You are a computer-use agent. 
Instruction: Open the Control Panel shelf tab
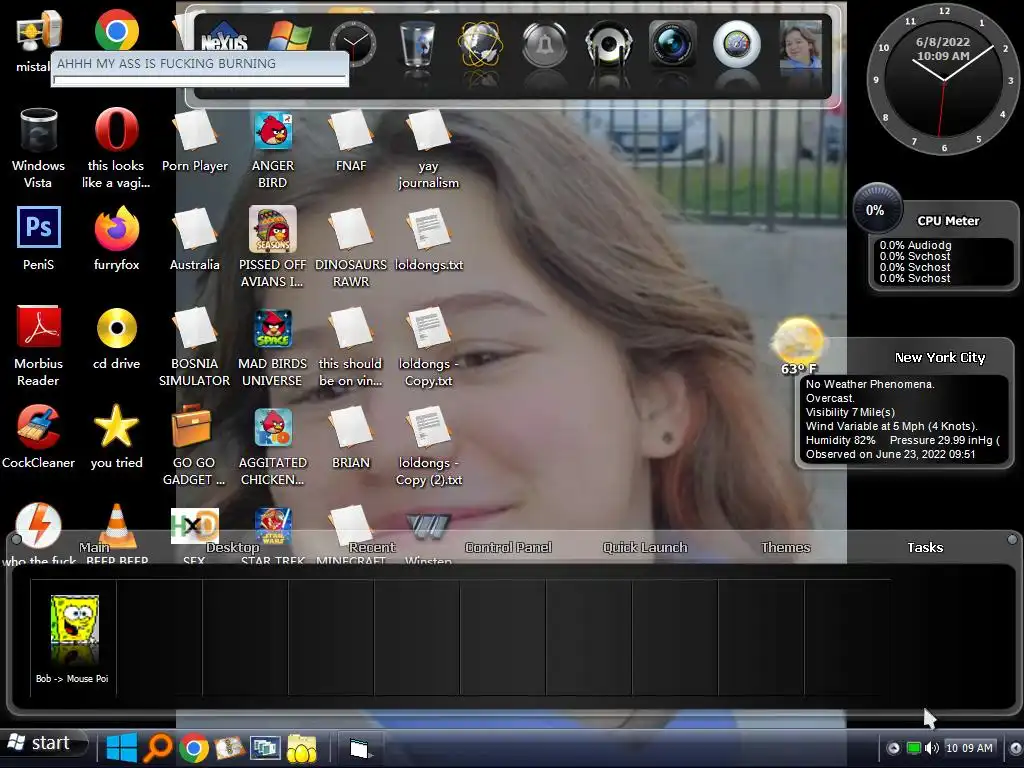pyautogui.click(x=508, y=547)
